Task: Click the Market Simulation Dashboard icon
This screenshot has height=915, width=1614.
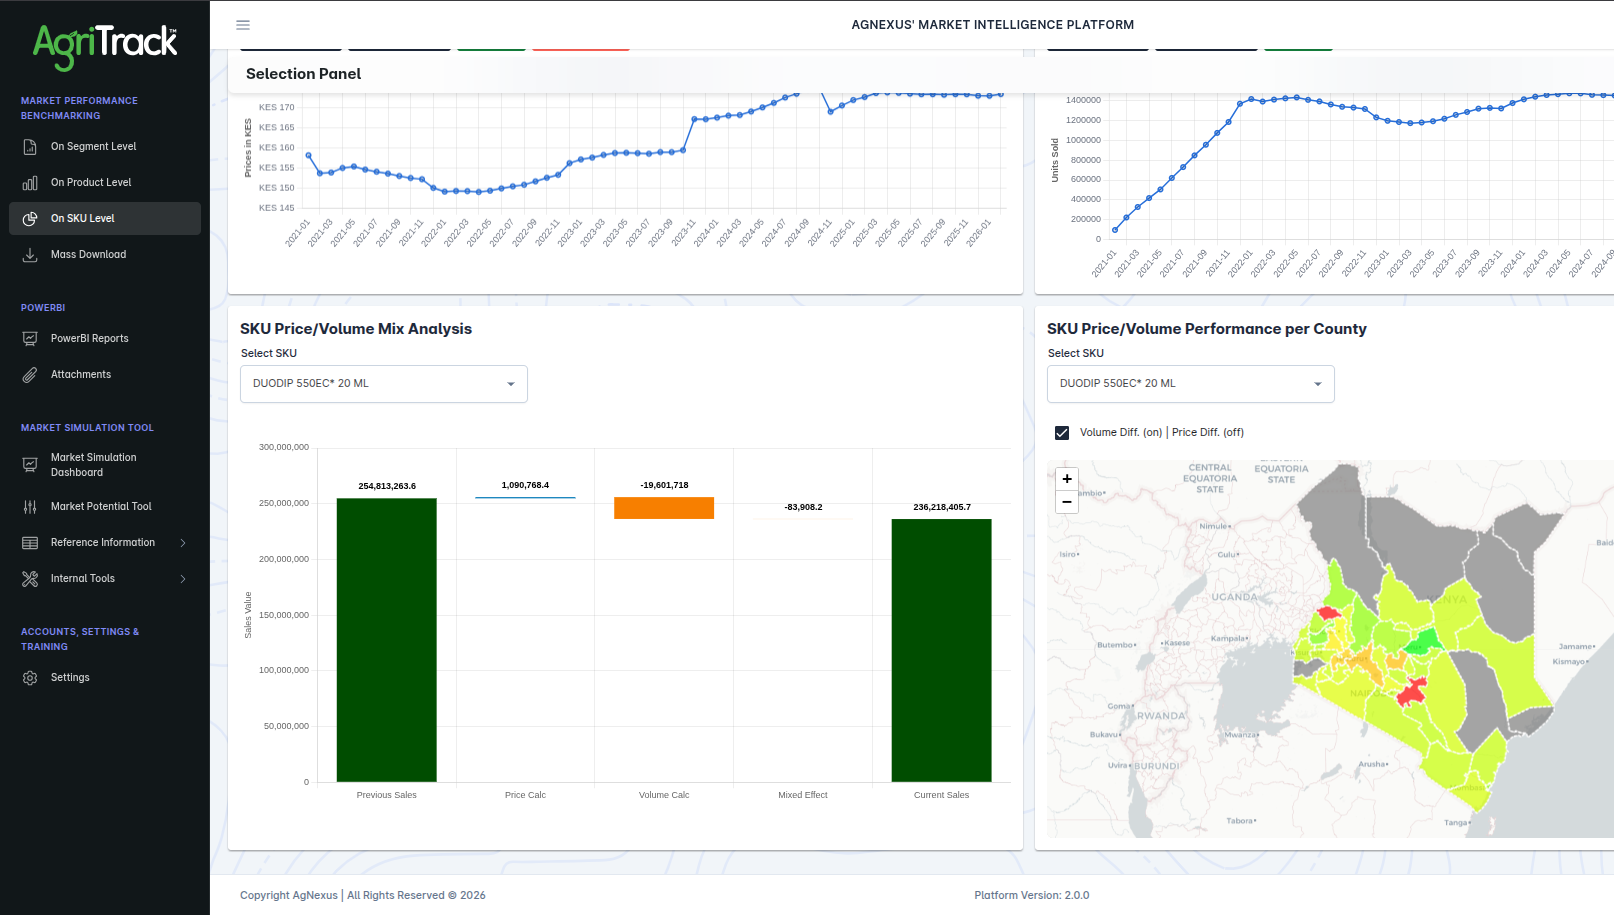Action: click(x=30, y=465)
